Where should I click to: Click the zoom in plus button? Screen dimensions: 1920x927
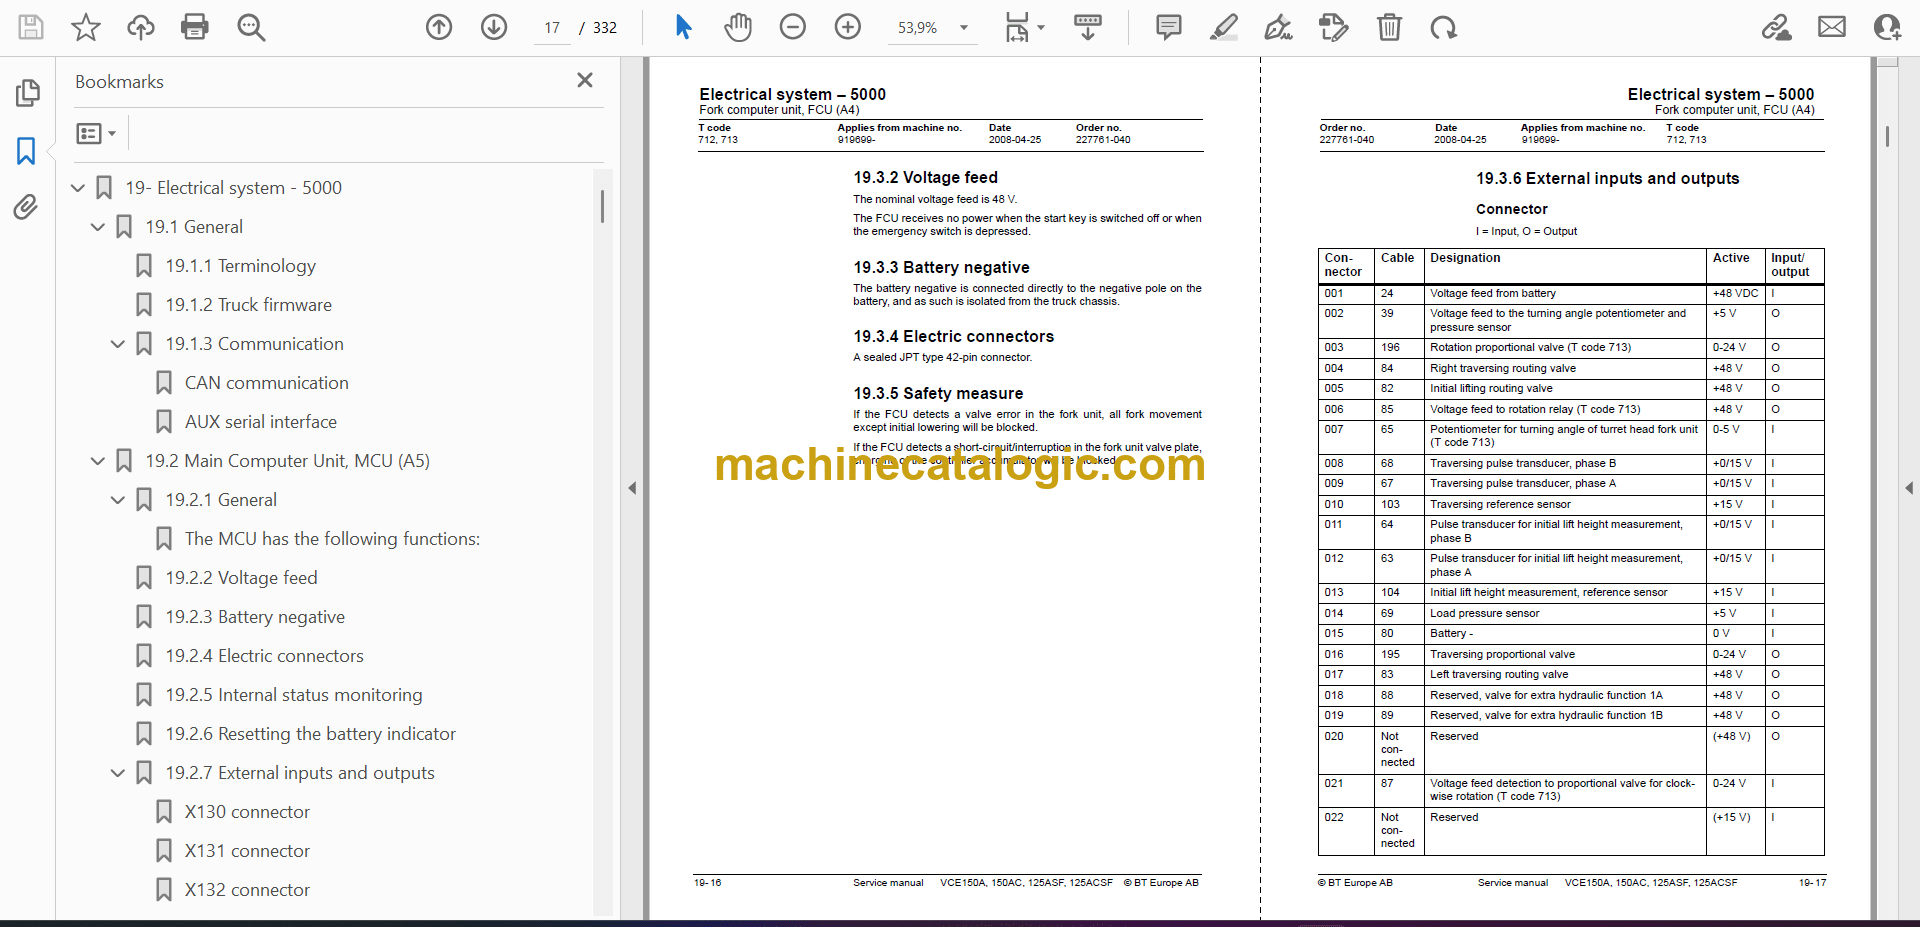coord(848,27)
